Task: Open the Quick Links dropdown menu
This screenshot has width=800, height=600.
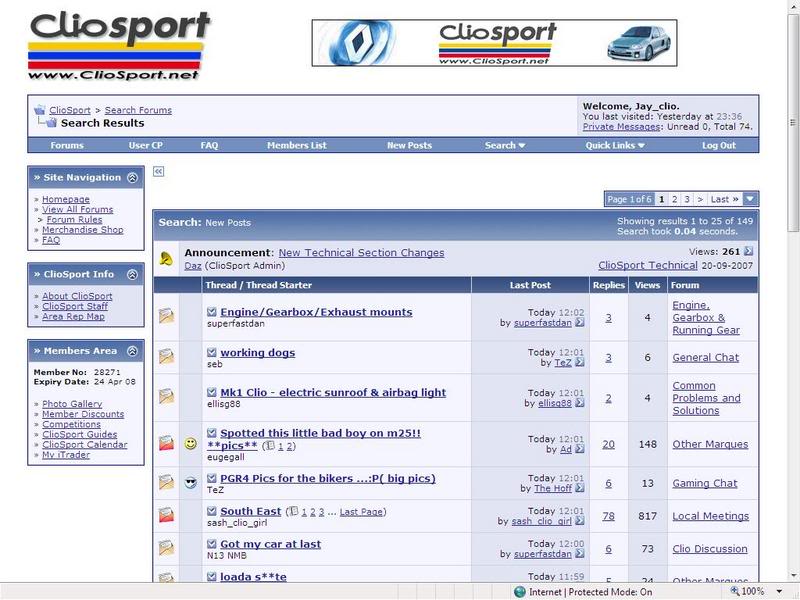Action: (x=615, y=145)
